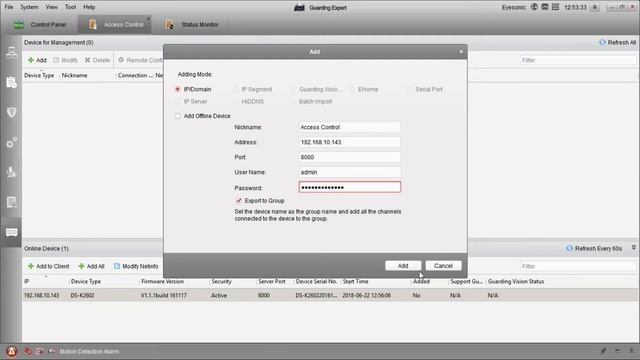
Task: Switch to the Access Control tab
Action: pos(116,24)
